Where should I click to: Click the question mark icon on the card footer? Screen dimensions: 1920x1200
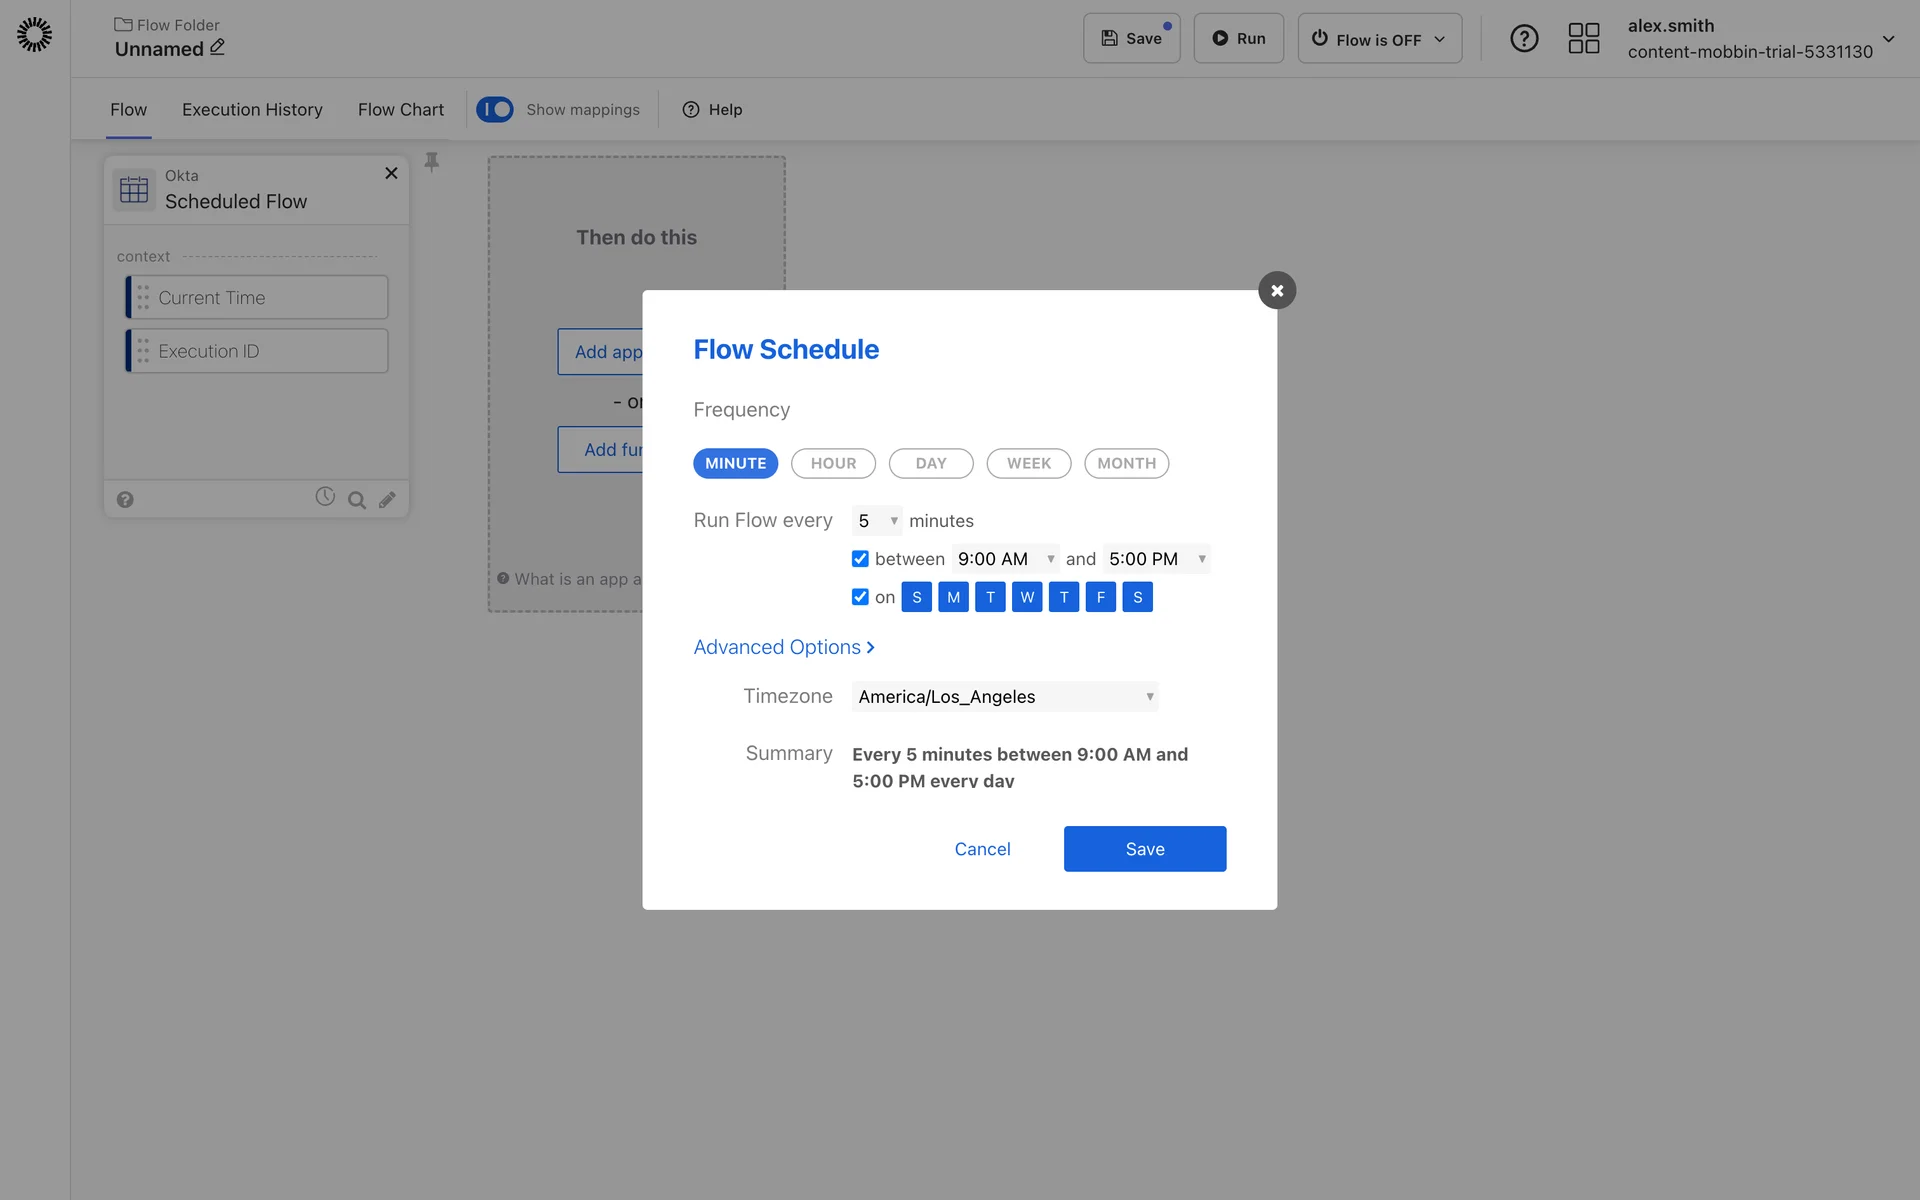point(125,500)
